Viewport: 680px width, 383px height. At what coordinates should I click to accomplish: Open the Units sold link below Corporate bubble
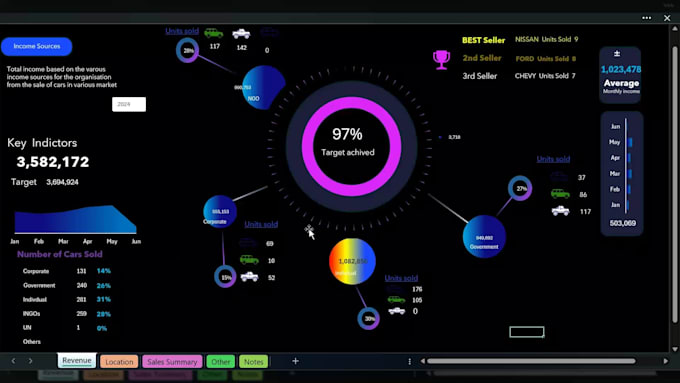click(261, 224)
